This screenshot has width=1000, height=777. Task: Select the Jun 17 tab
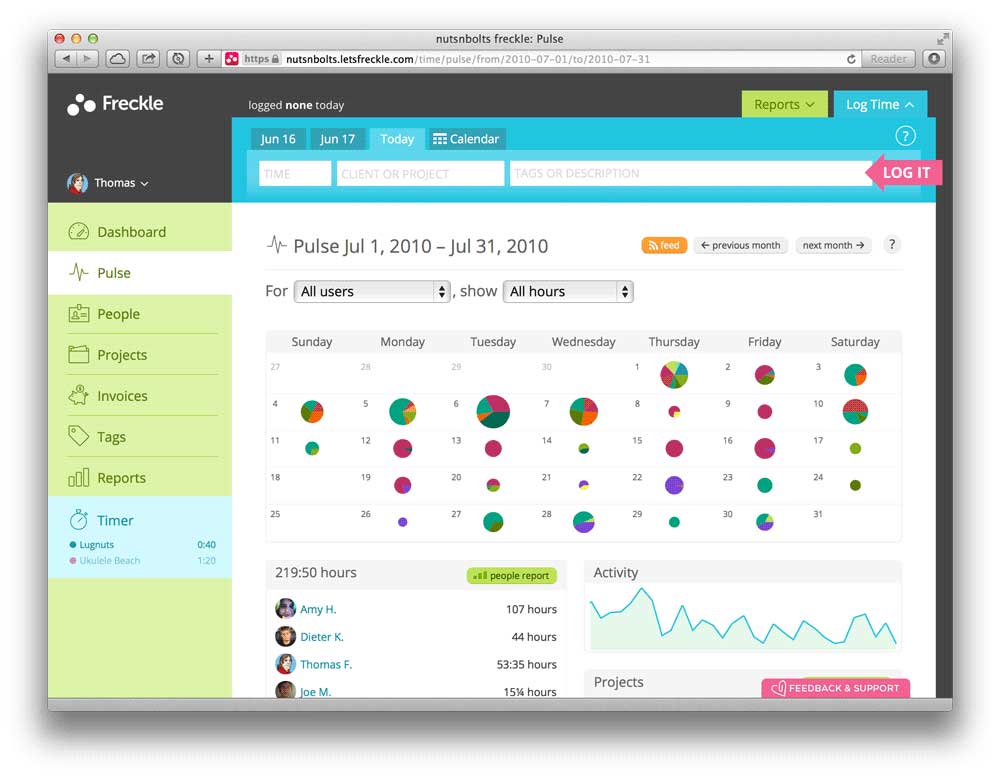[x=337, y=139]
